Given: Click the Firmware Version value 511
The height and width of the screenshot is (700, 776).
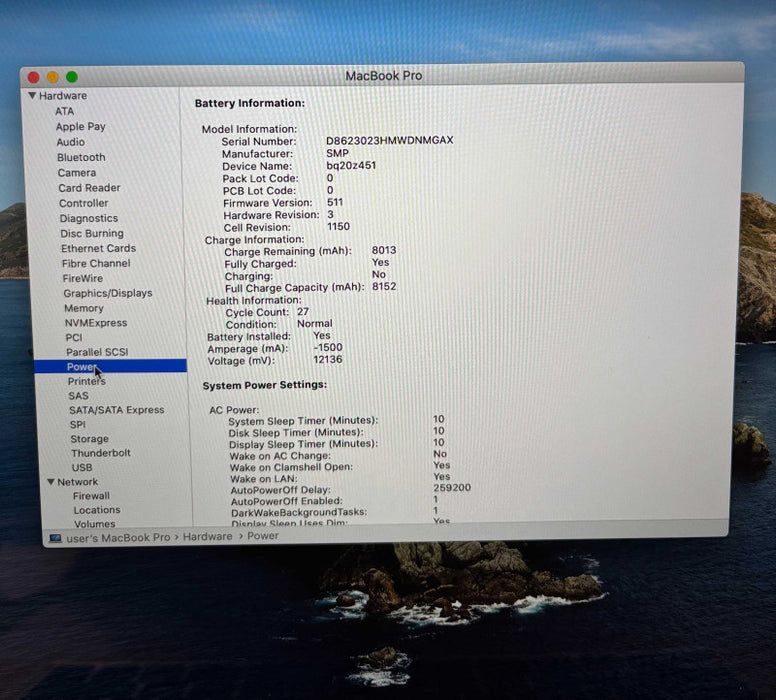Looking at the screenshot, I should tap(335, 202).
